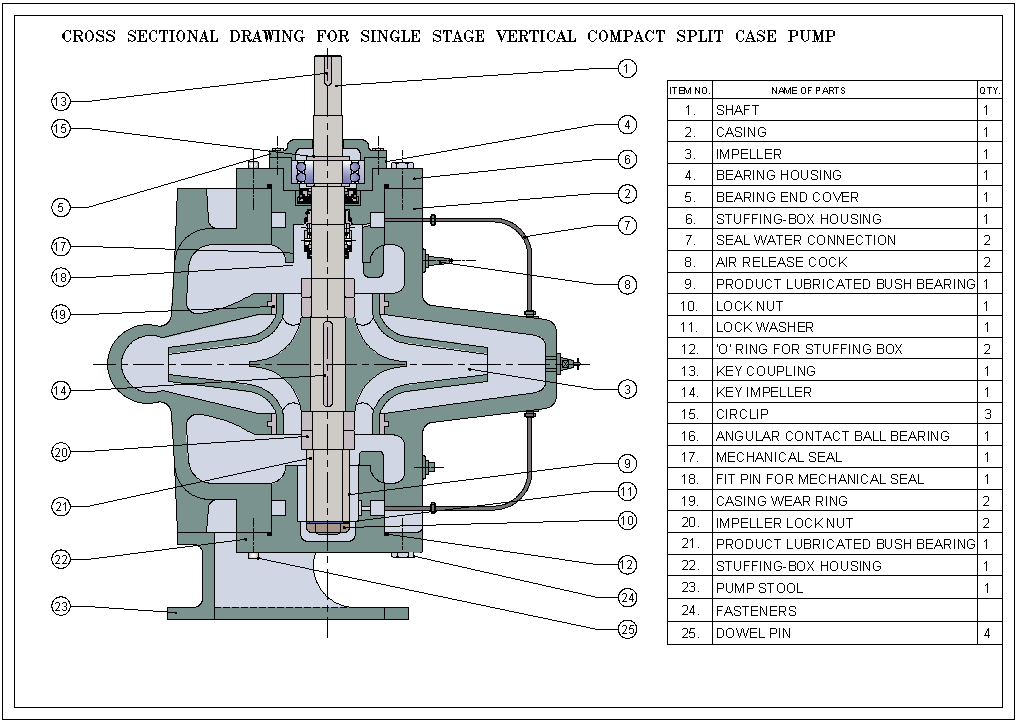The image size is (1019, 723).
Task: Select 'STUFFING-BOX HOUSING' in row 22
Action: coord(799,566)
